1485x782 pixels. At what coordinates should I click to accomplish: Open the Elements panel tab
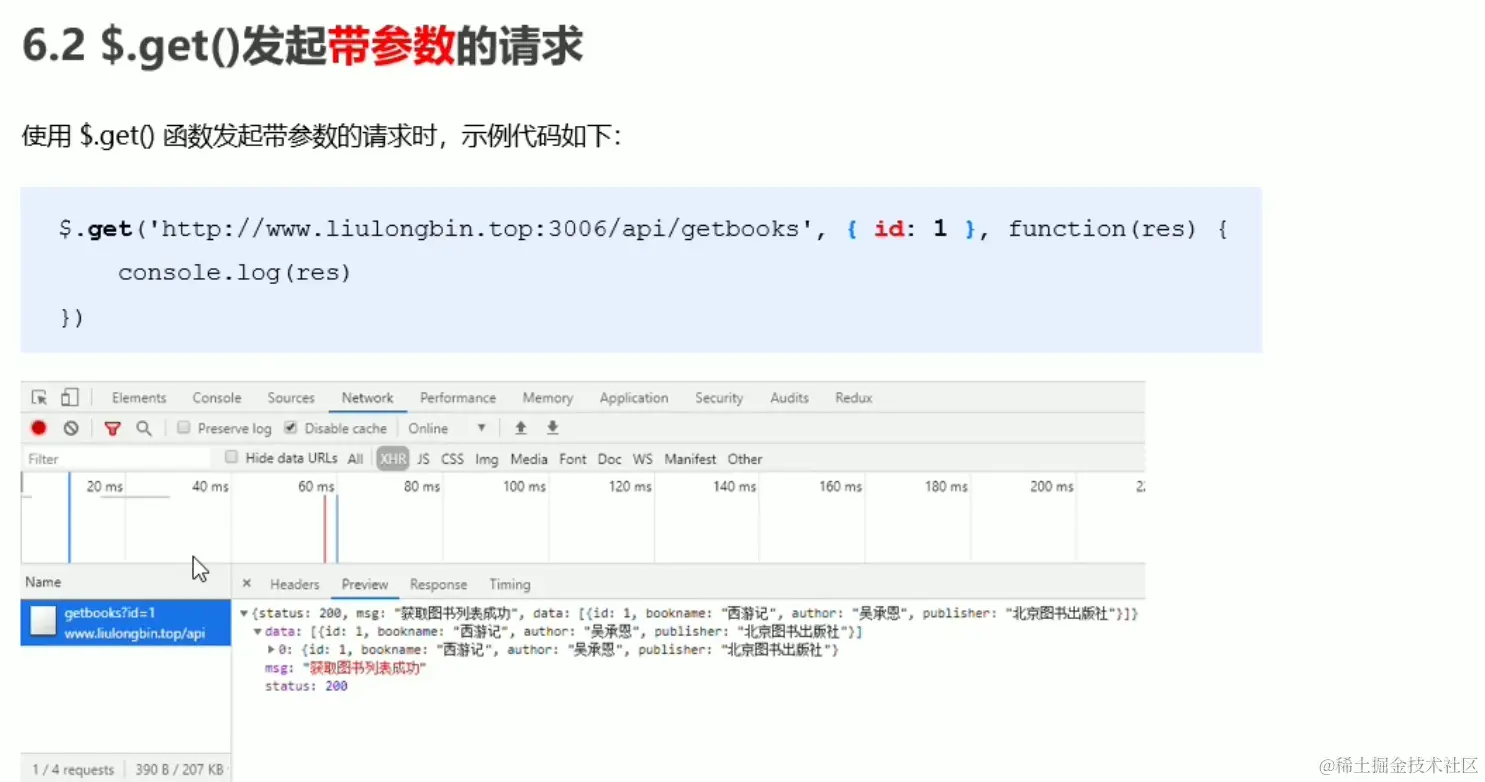pos(139,398)
